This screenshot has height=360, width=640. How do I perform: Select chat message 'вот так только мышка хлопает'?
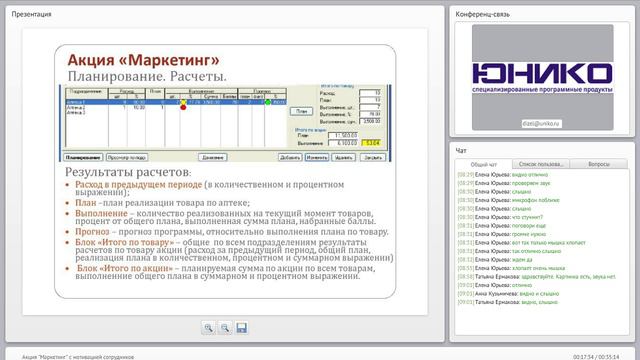549,243
